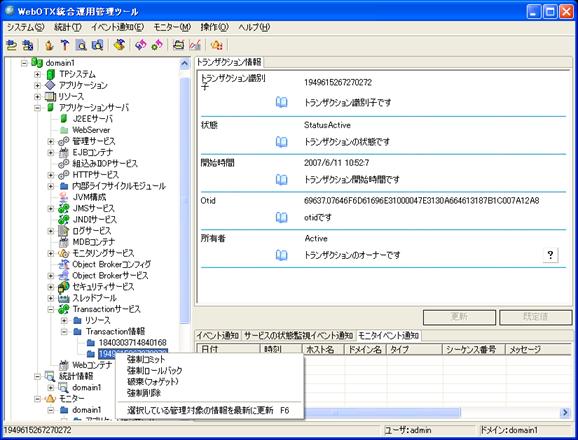Click the double document magnifier toolbar icon
This screenshot has width=578, height=440.
point(97,45)
